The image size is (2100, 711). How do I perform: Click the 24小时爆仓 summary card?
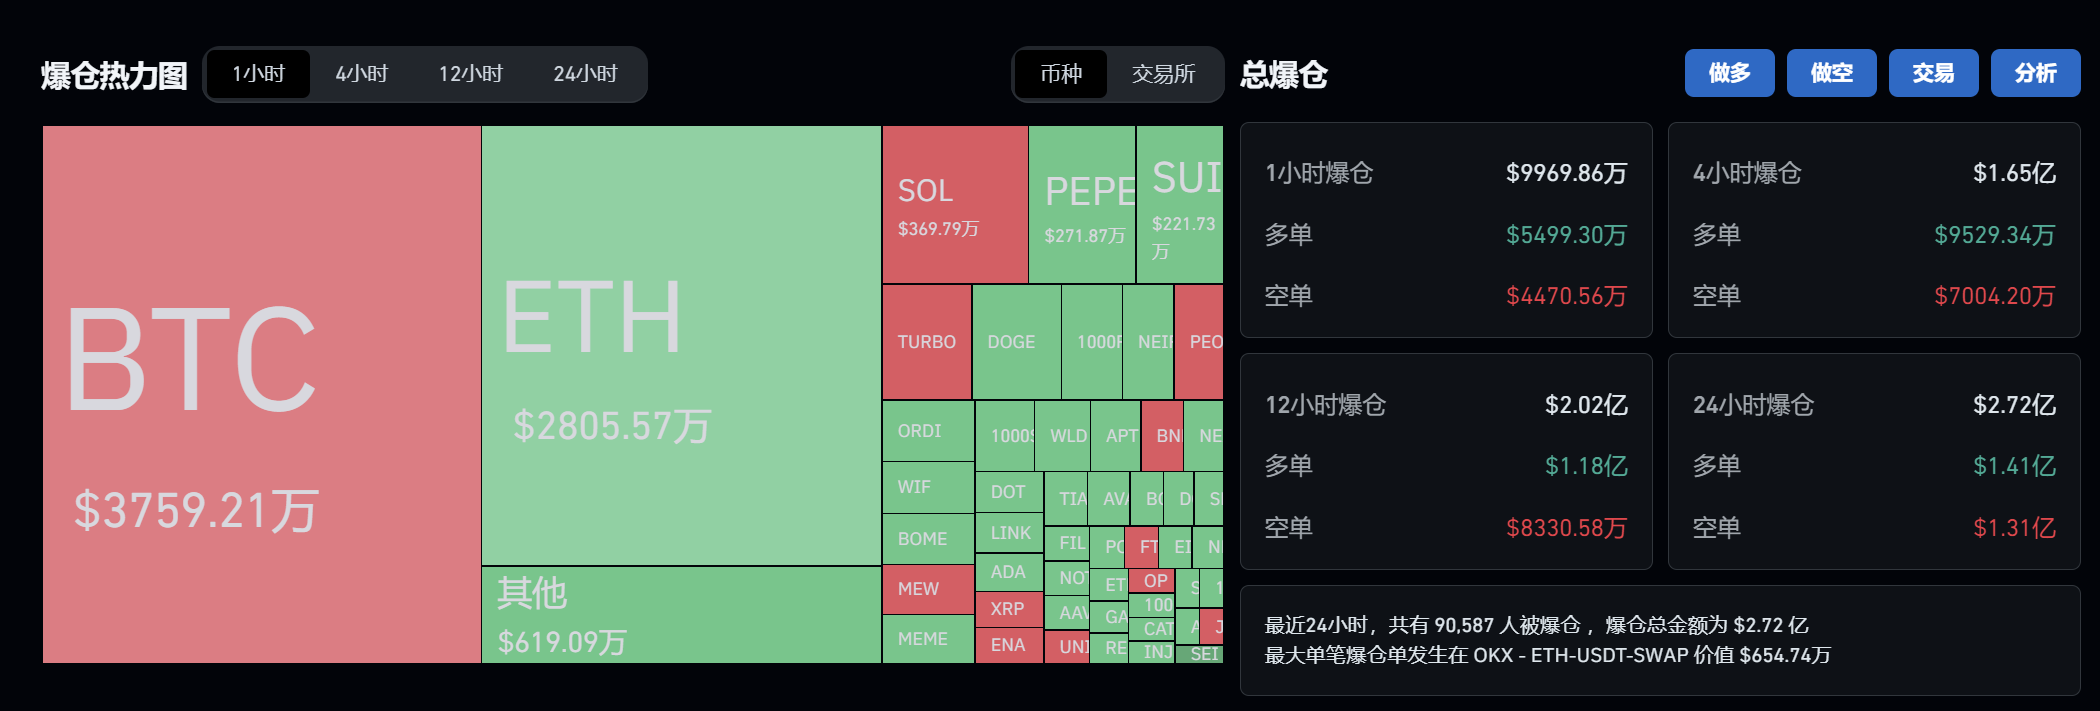[1874, 462]
